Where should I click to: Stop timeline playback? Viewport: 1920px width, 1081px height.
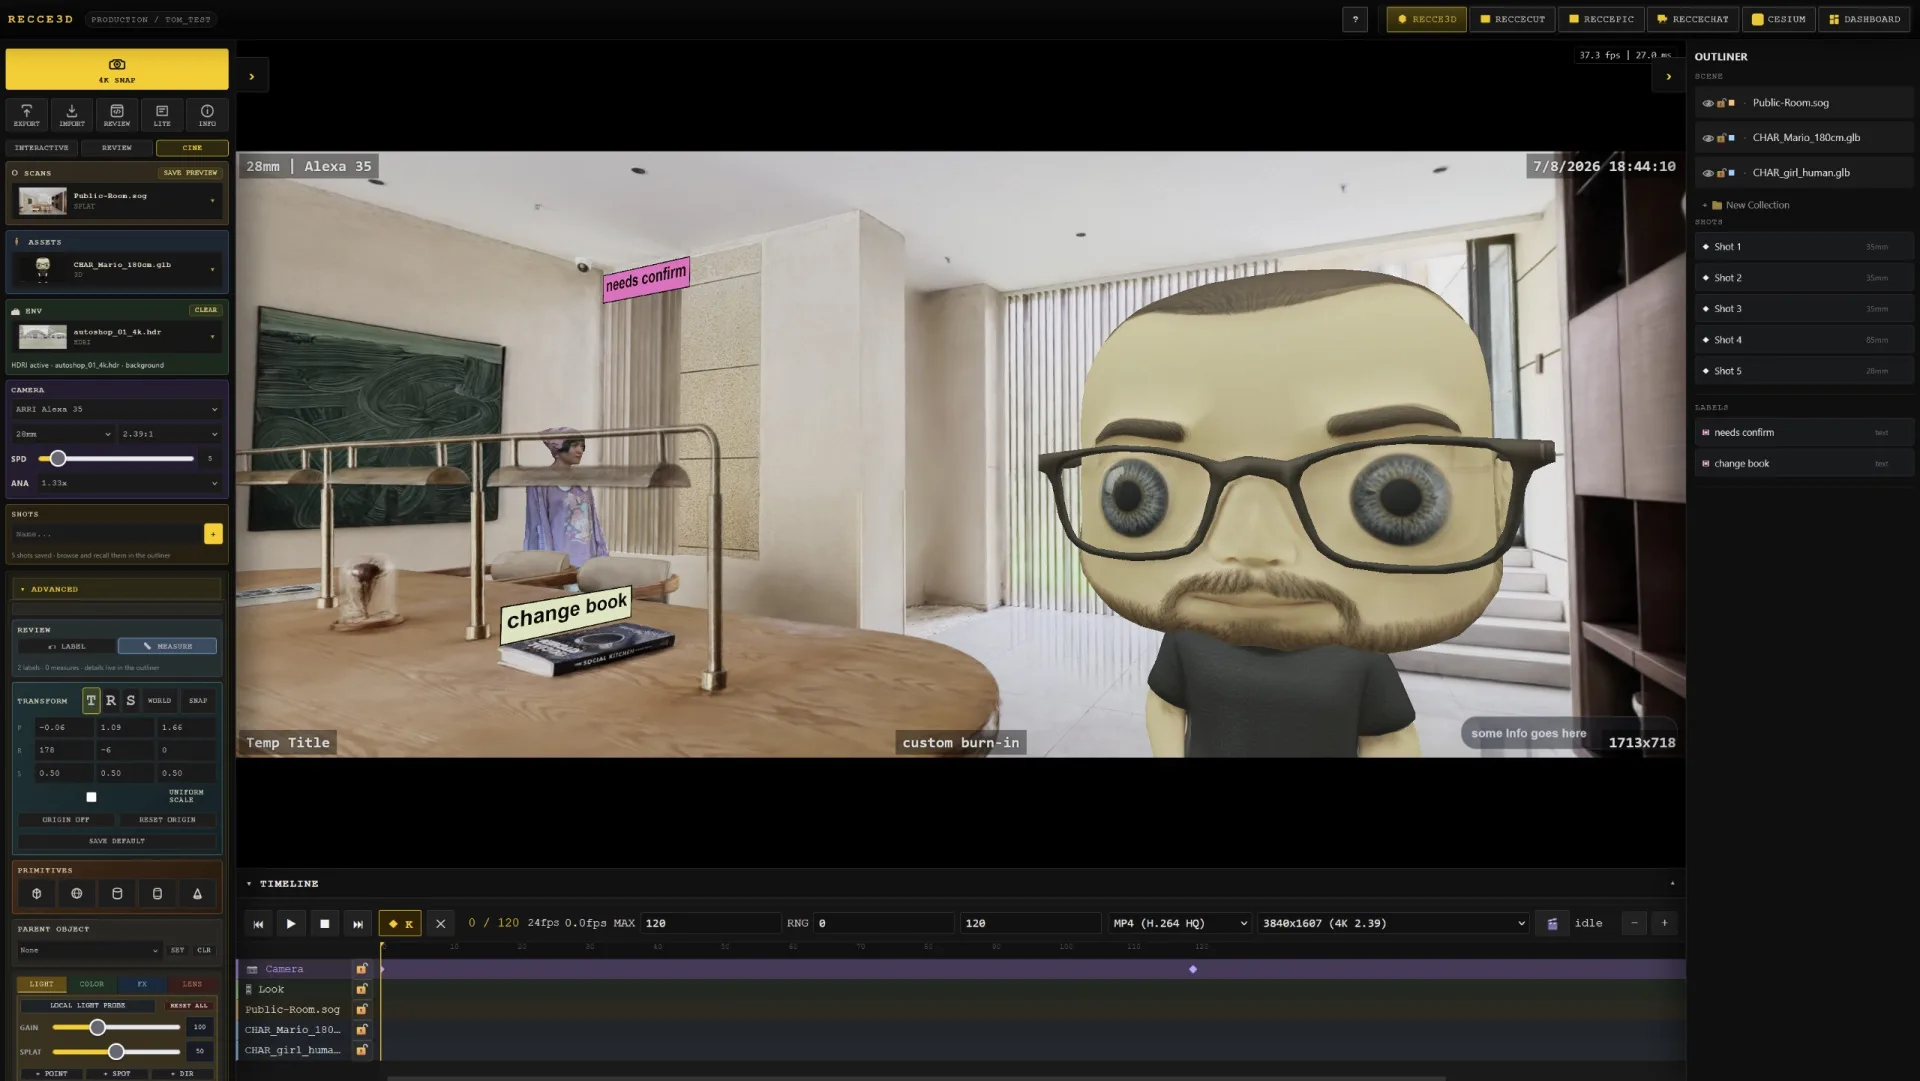[x=324, y=924]
